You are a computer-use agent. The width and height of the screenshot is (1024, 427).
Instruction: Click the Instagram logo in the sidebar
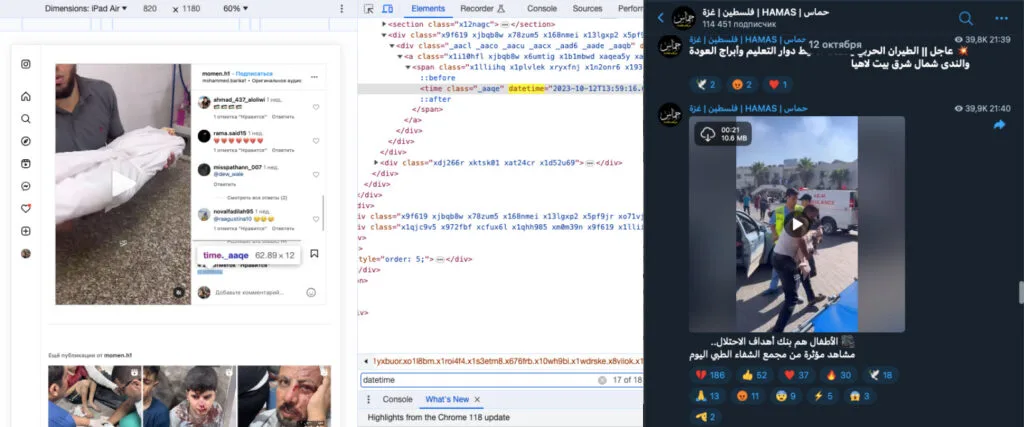click(x=26, y=65)
